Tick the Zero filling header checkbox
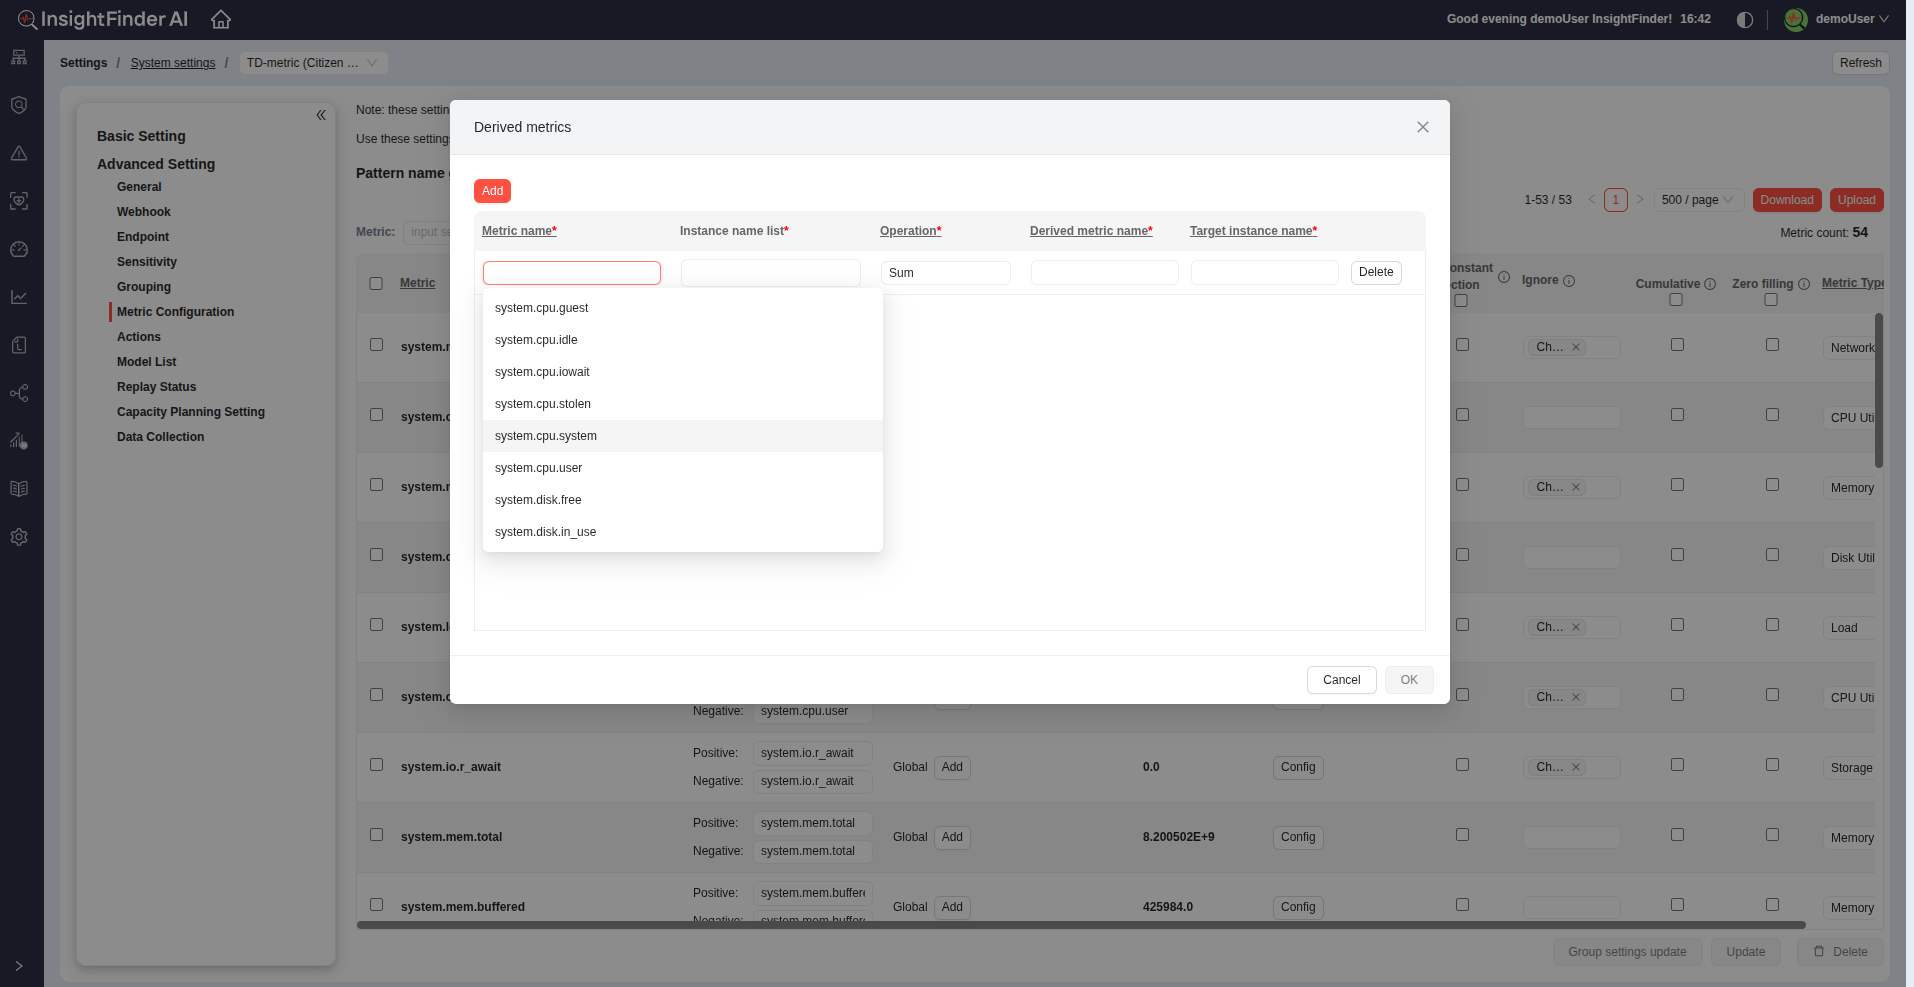The image size is (1914, 987). [1771, 300]
